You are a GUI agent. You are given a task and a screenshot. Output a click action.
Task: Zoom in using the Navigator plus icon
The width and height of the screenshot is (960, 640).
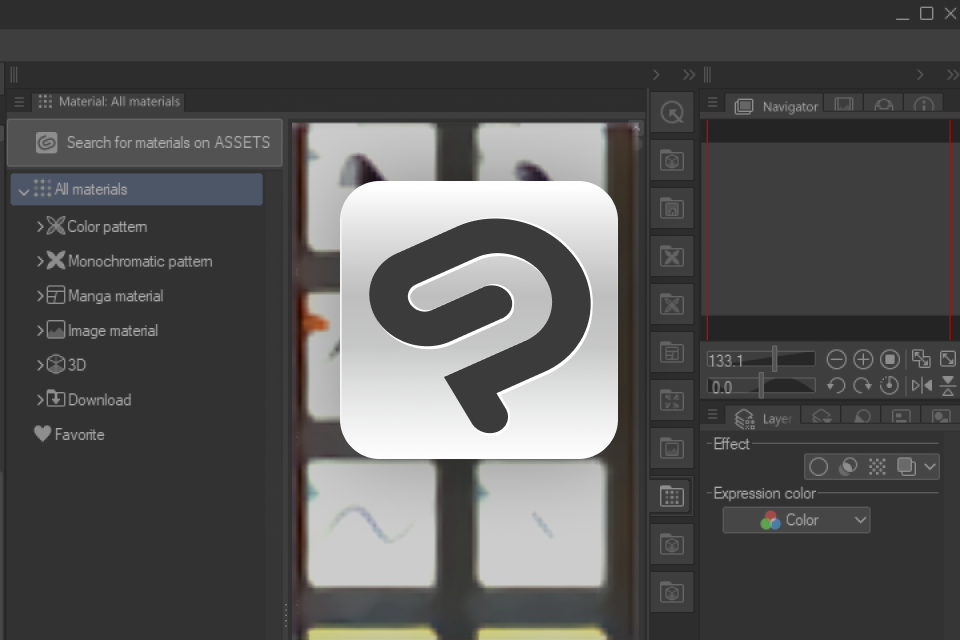pyautogui.click(x=863, y=360)
